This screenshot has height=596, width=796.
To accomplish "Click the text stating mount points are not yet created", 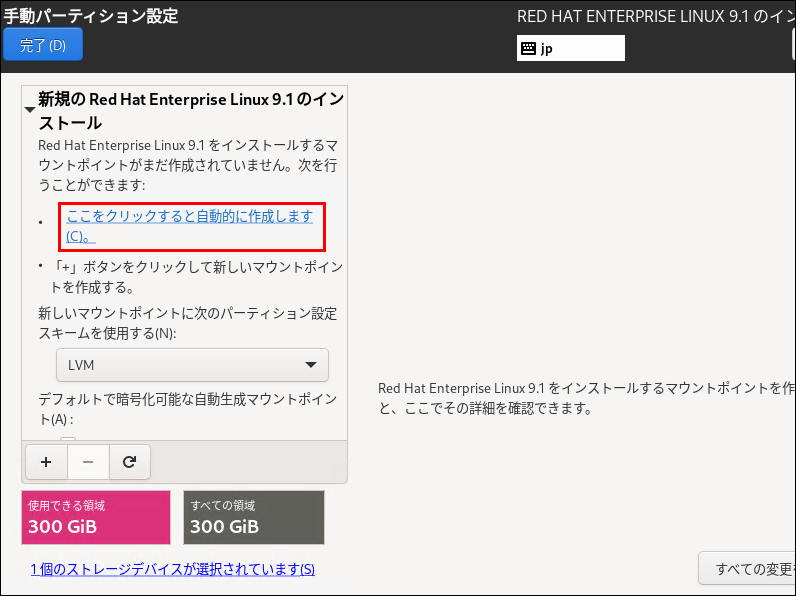I will tap(188, 165).
